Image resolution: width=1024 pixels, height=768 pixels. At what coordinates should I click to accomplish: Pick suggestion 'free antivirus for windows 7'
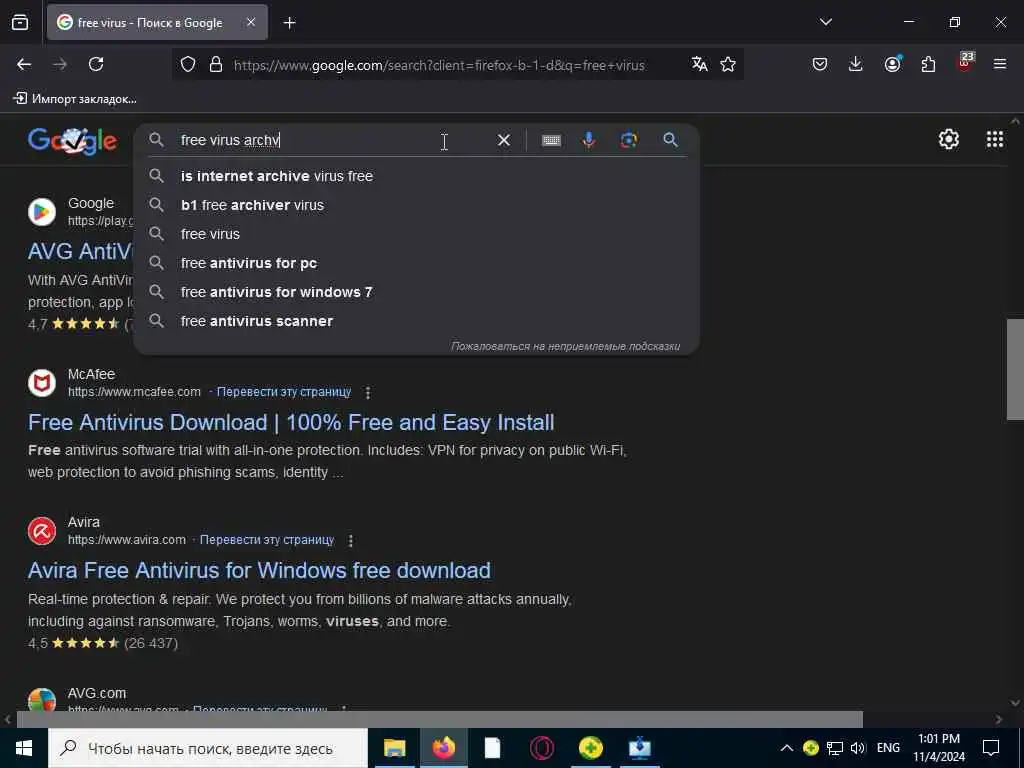click(x=417, y=292)
